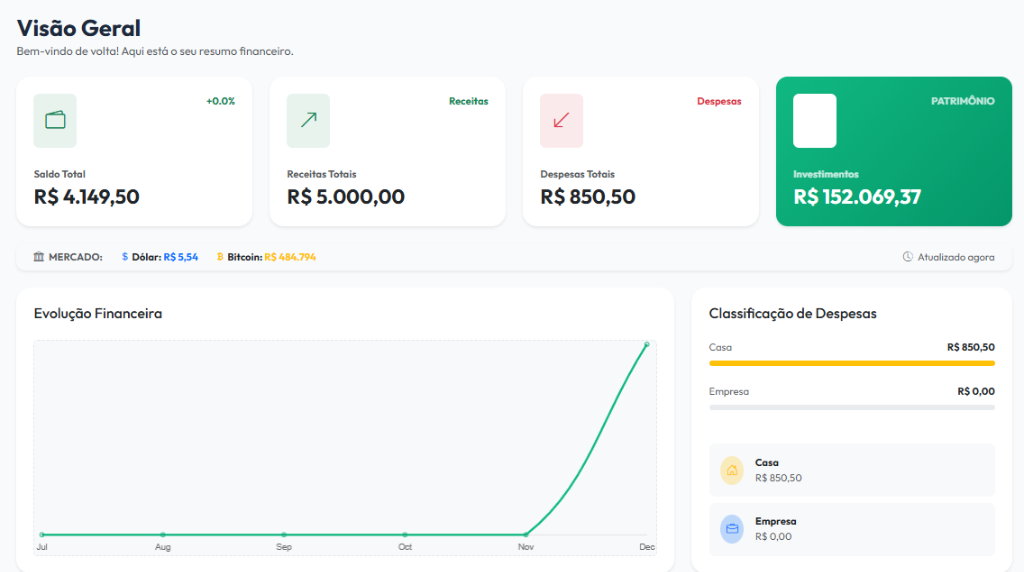Click the bank building icon beside MERCADO
Viewport: 1024px width, 572px height.
[x=39, y=257]
